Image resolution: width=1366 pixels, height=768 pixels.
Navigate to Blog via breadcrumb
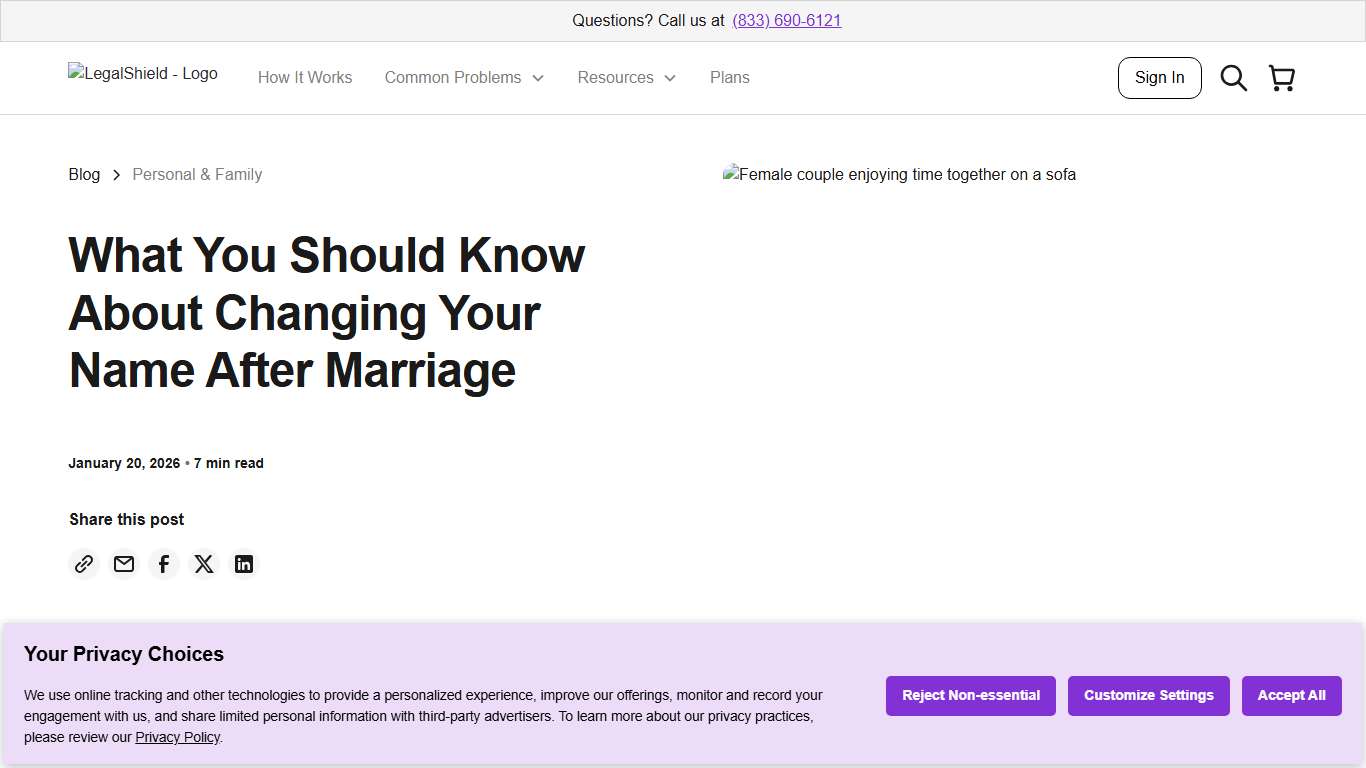pos(84,174)
